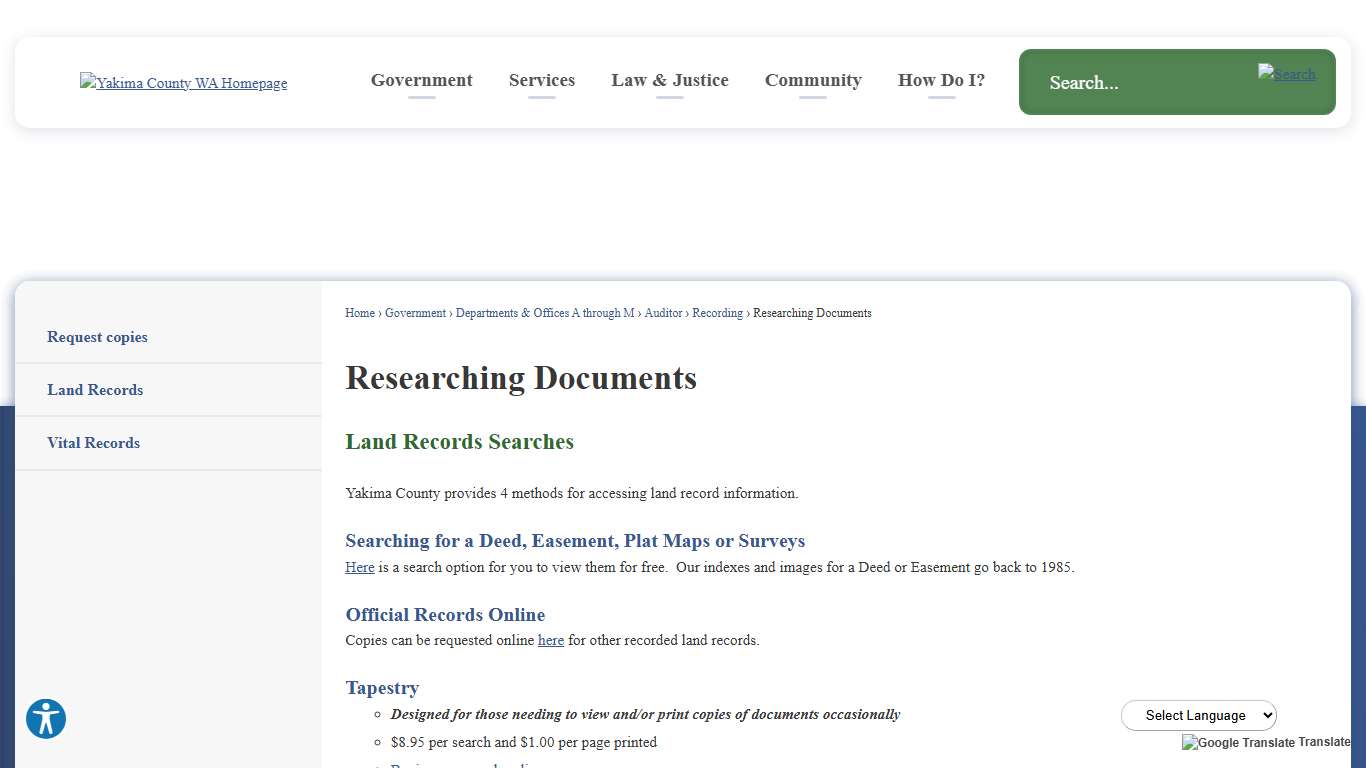
Task: Open the How Do I? menu
Action: pos(941,80)
